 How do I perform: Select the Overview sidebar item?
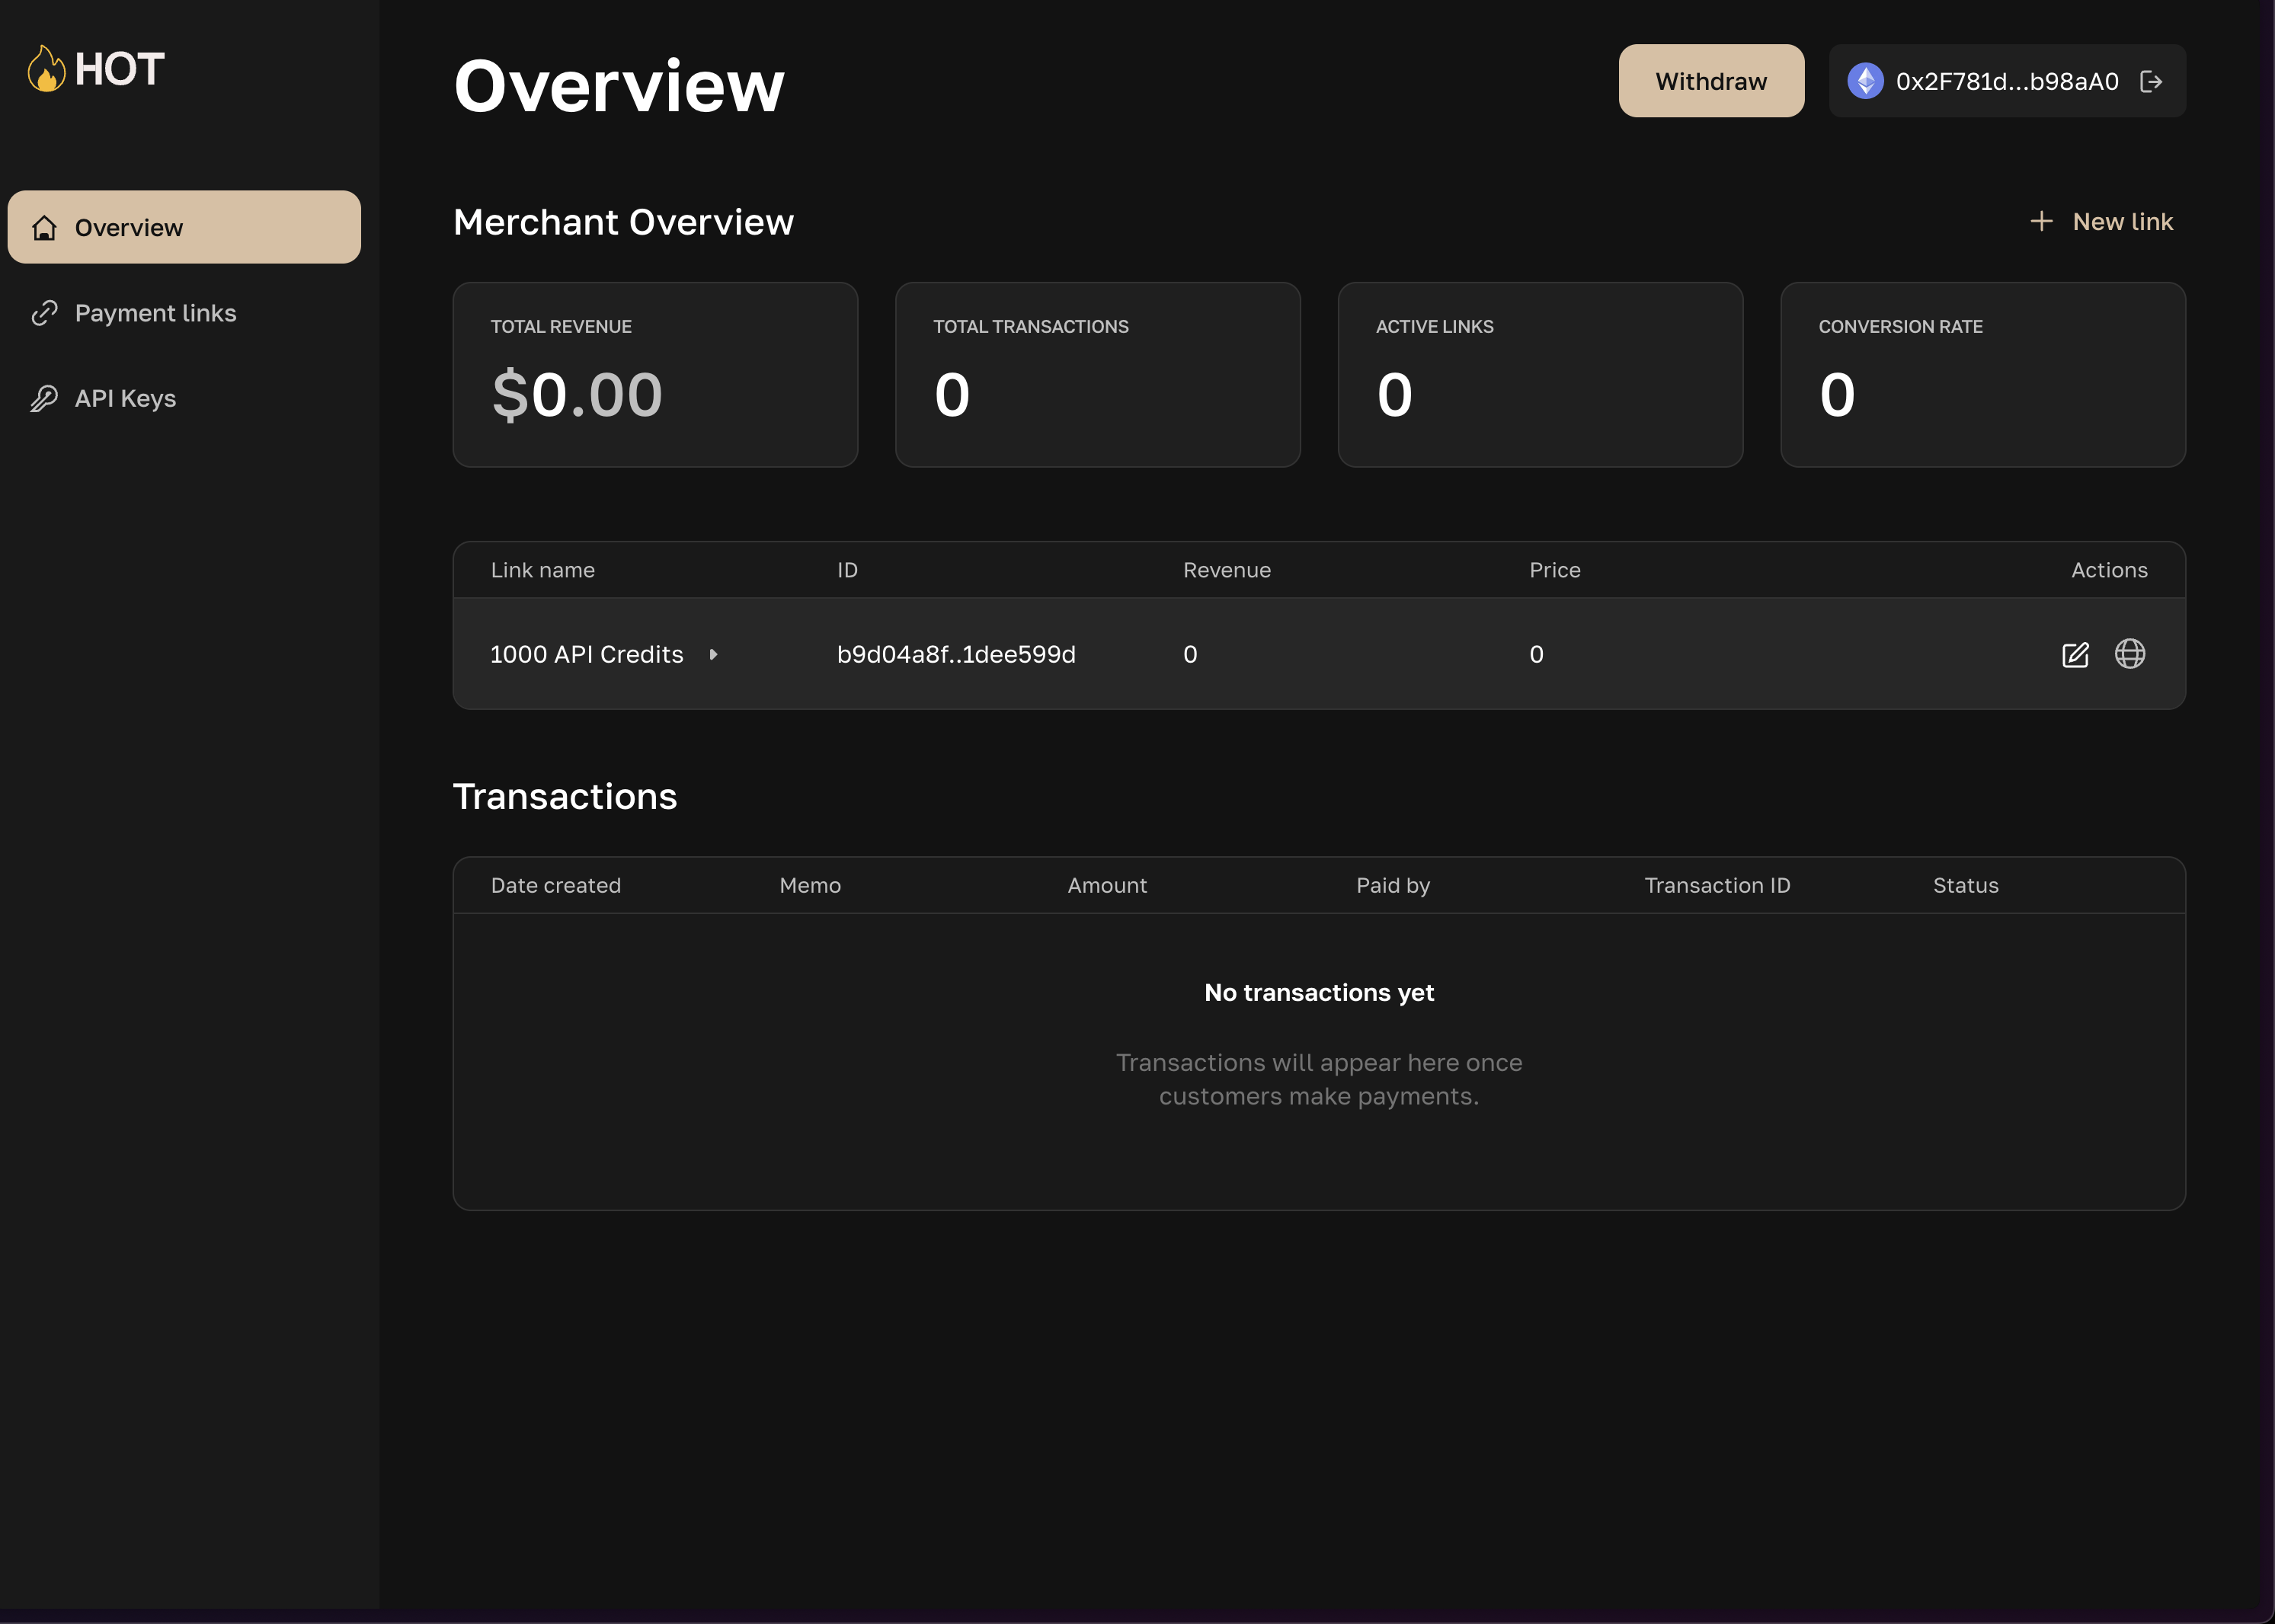[184, 228]
